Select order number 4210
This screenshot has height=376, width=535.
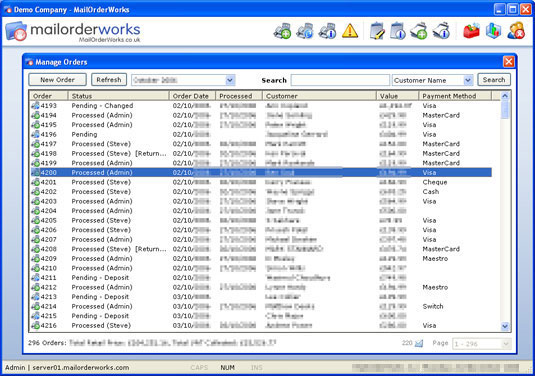pos(48,268)
